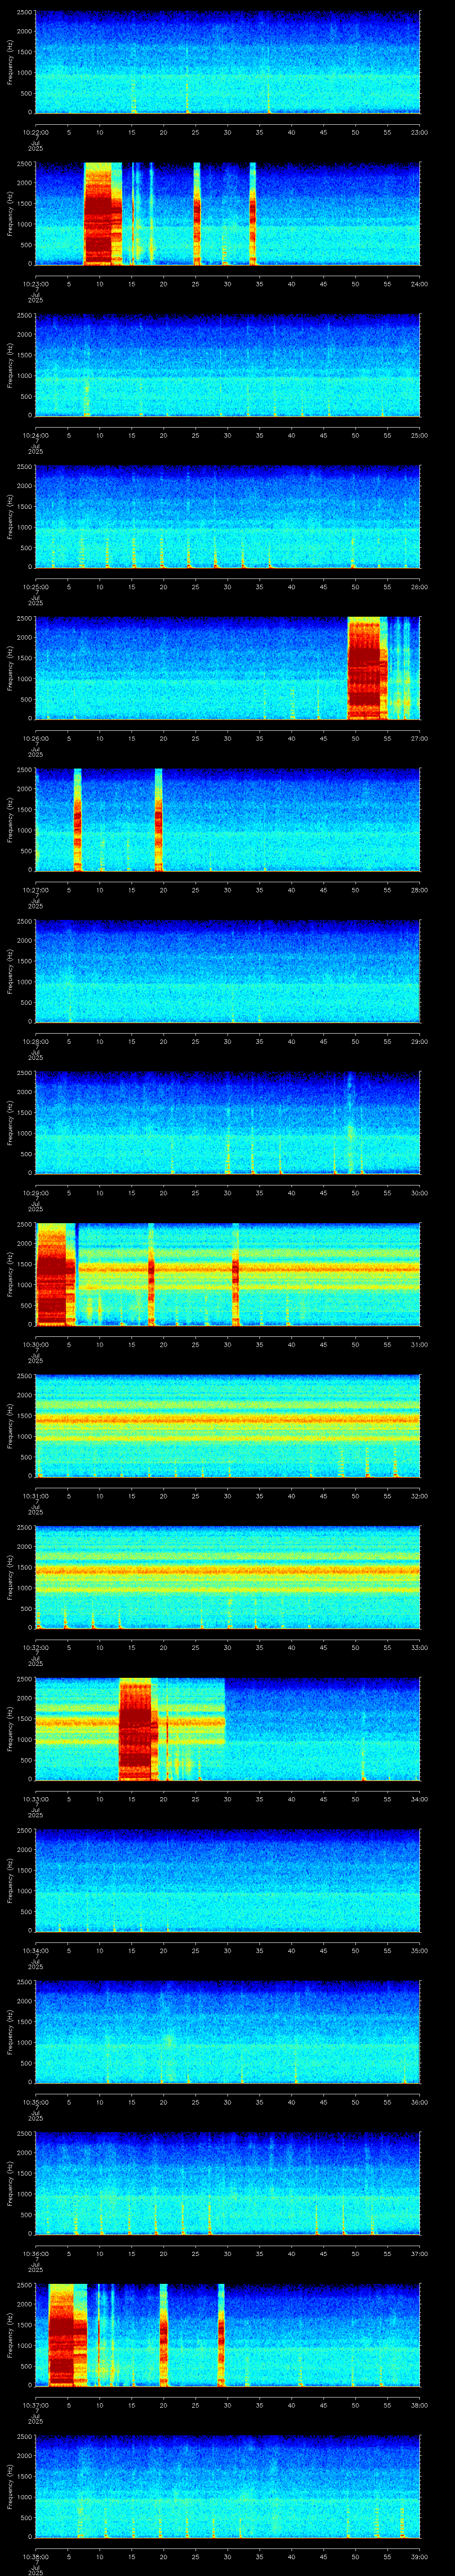Click the 10:31:00 start time label

pos(35,1496)
